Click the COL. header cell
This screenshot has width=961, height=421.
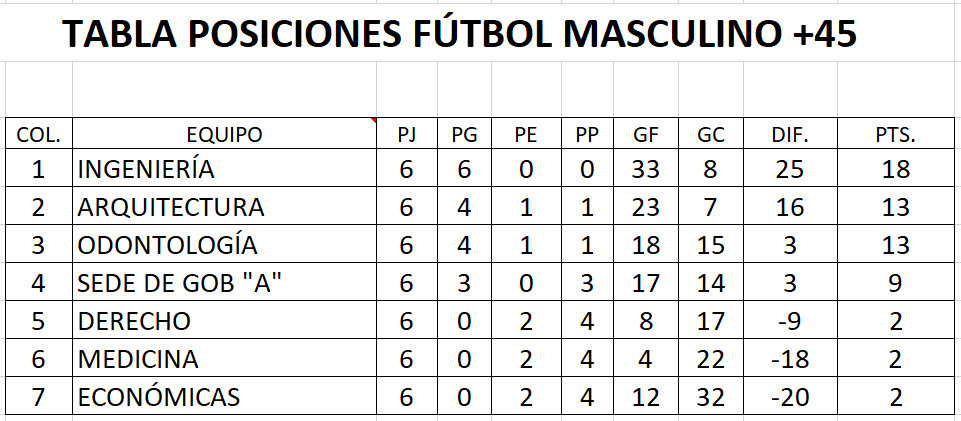[x=39, y=134]
